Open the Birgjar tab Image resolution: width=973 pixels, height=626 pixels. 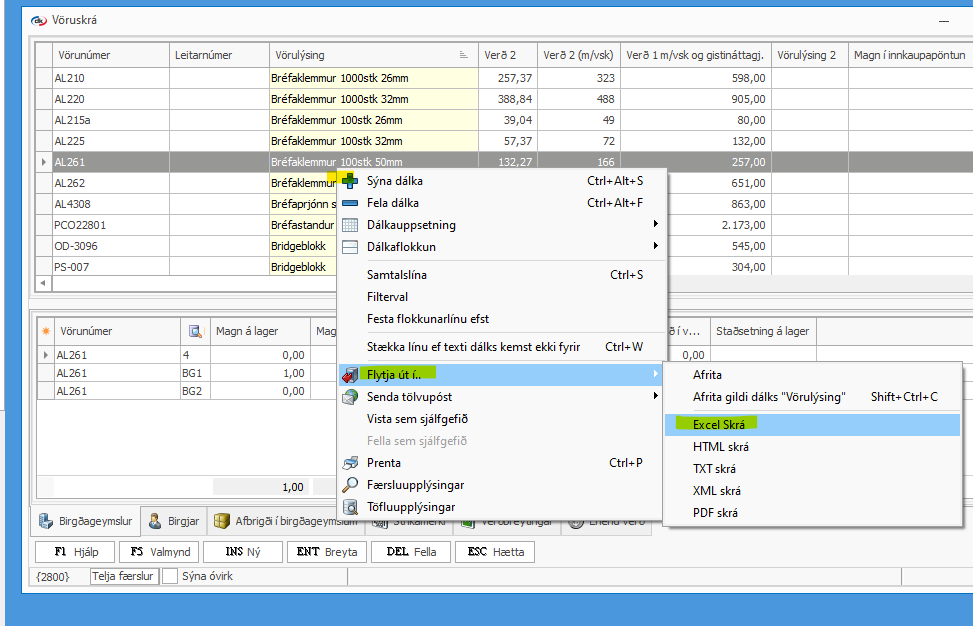click(x=175, y=520)
